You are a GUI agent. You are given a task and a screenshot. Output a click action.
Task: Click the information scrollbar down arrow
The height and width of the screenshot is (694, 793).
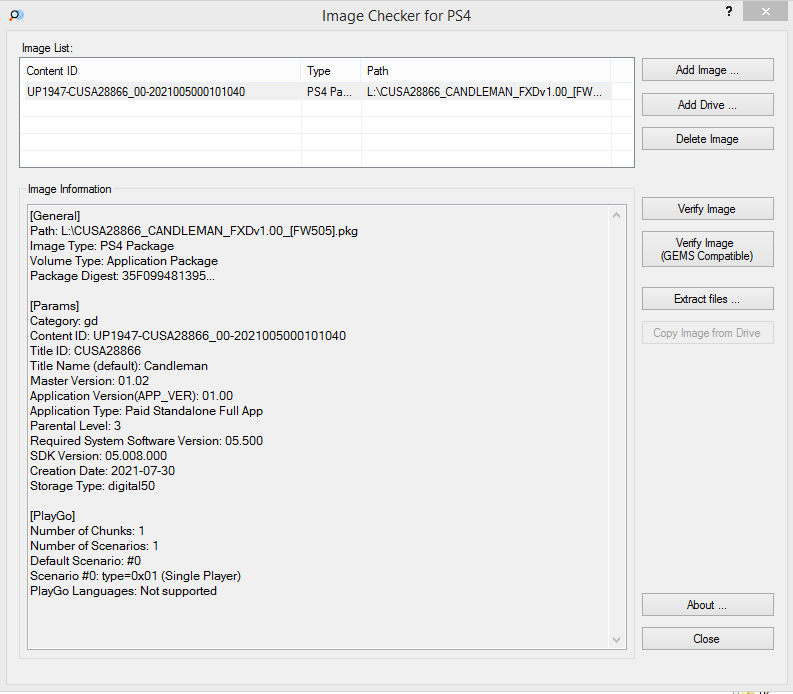[x=616, y=640]
